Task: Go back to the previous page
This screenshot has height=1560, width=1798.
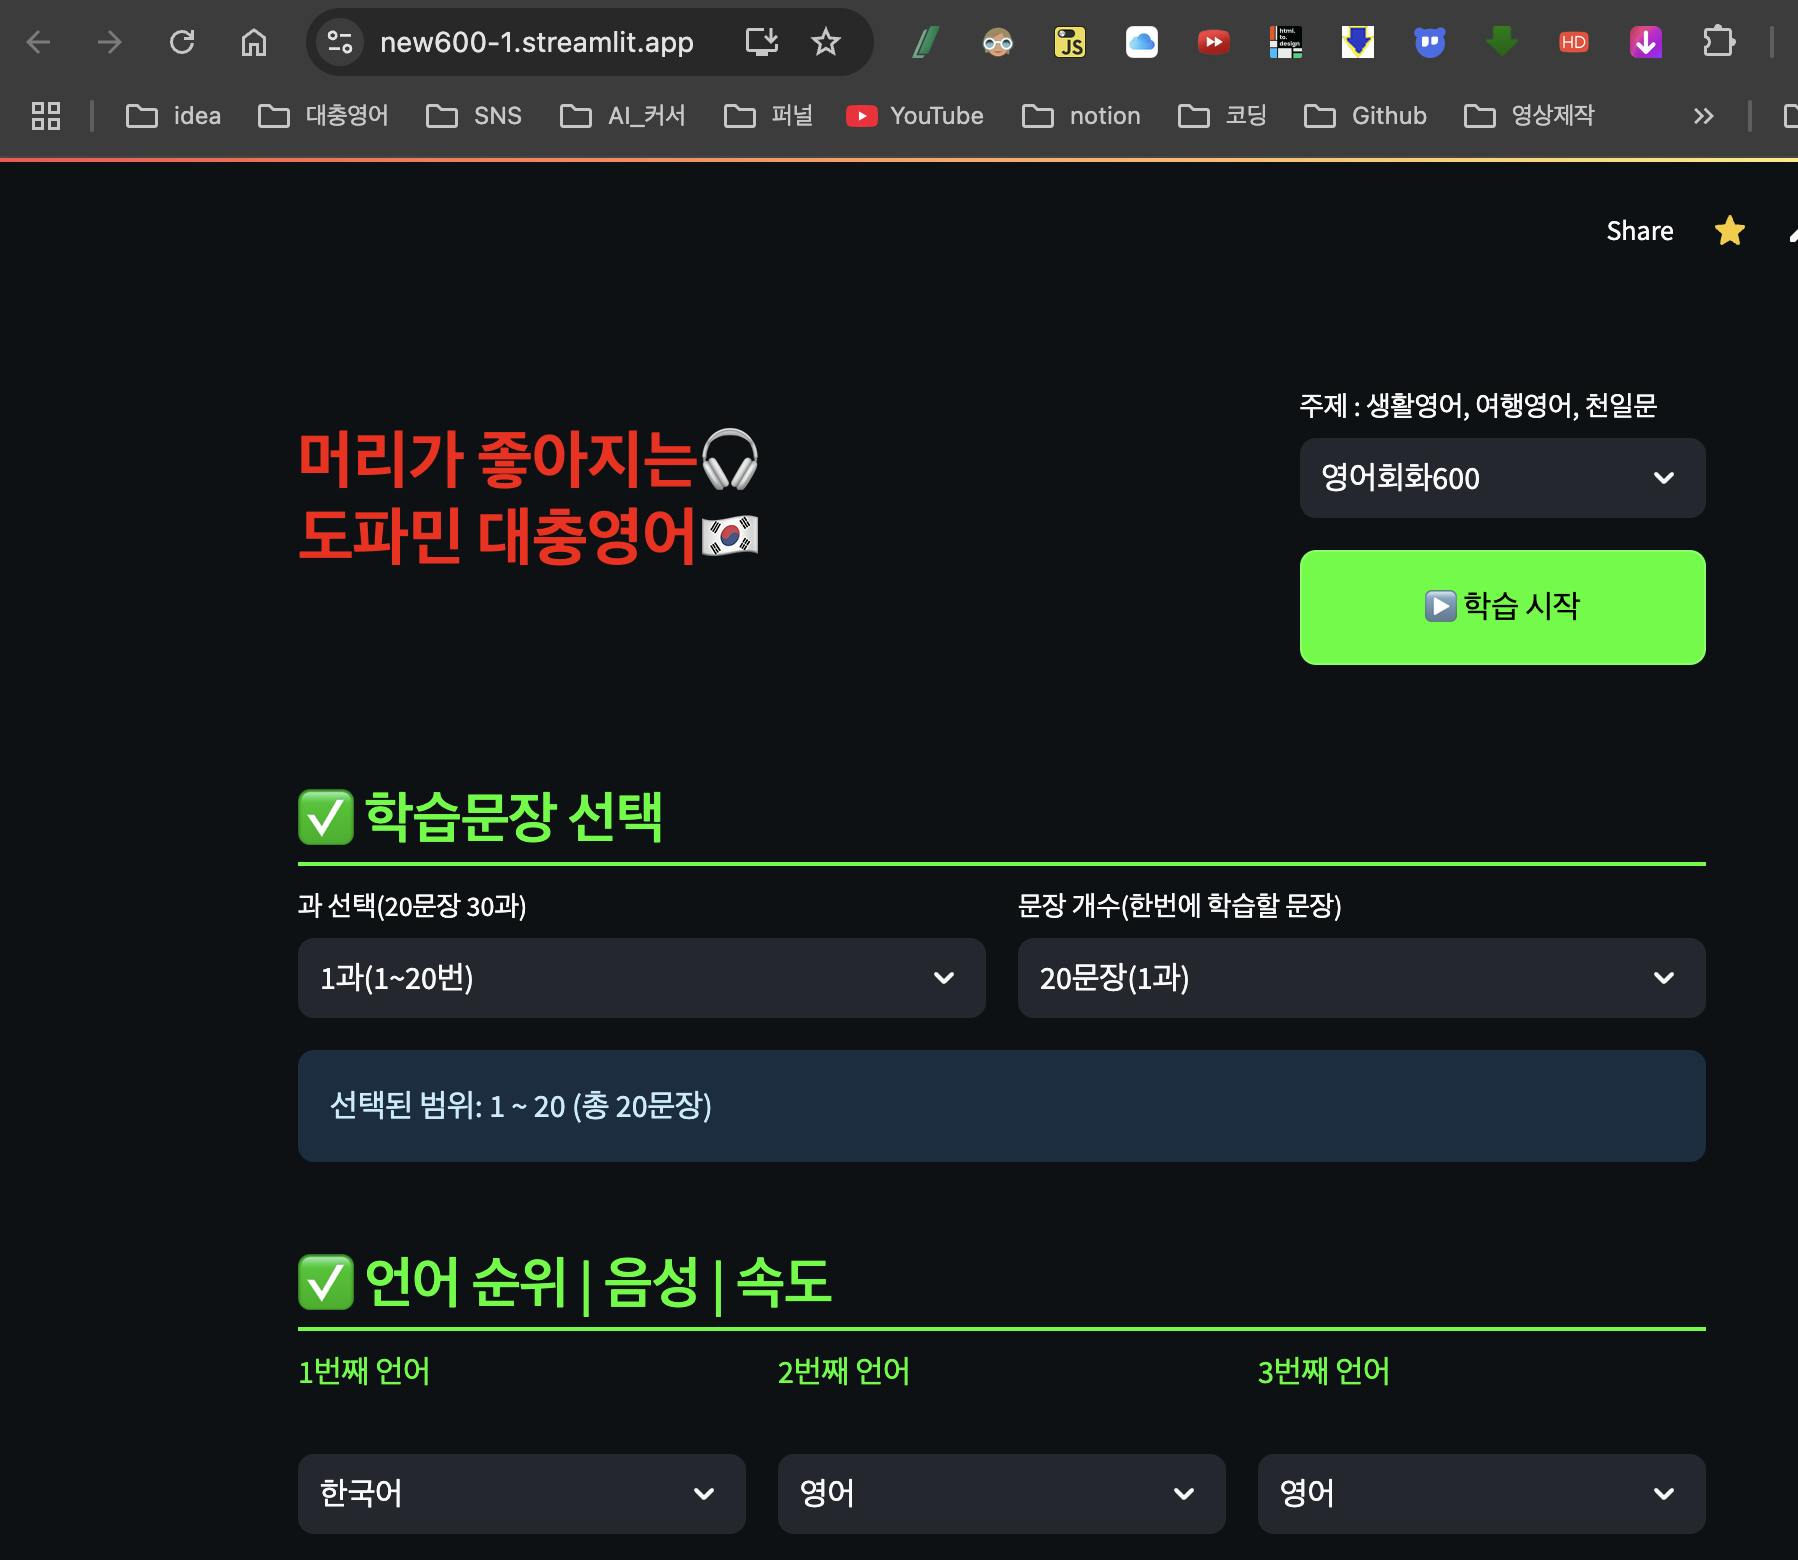Action: tap(38, 42)
